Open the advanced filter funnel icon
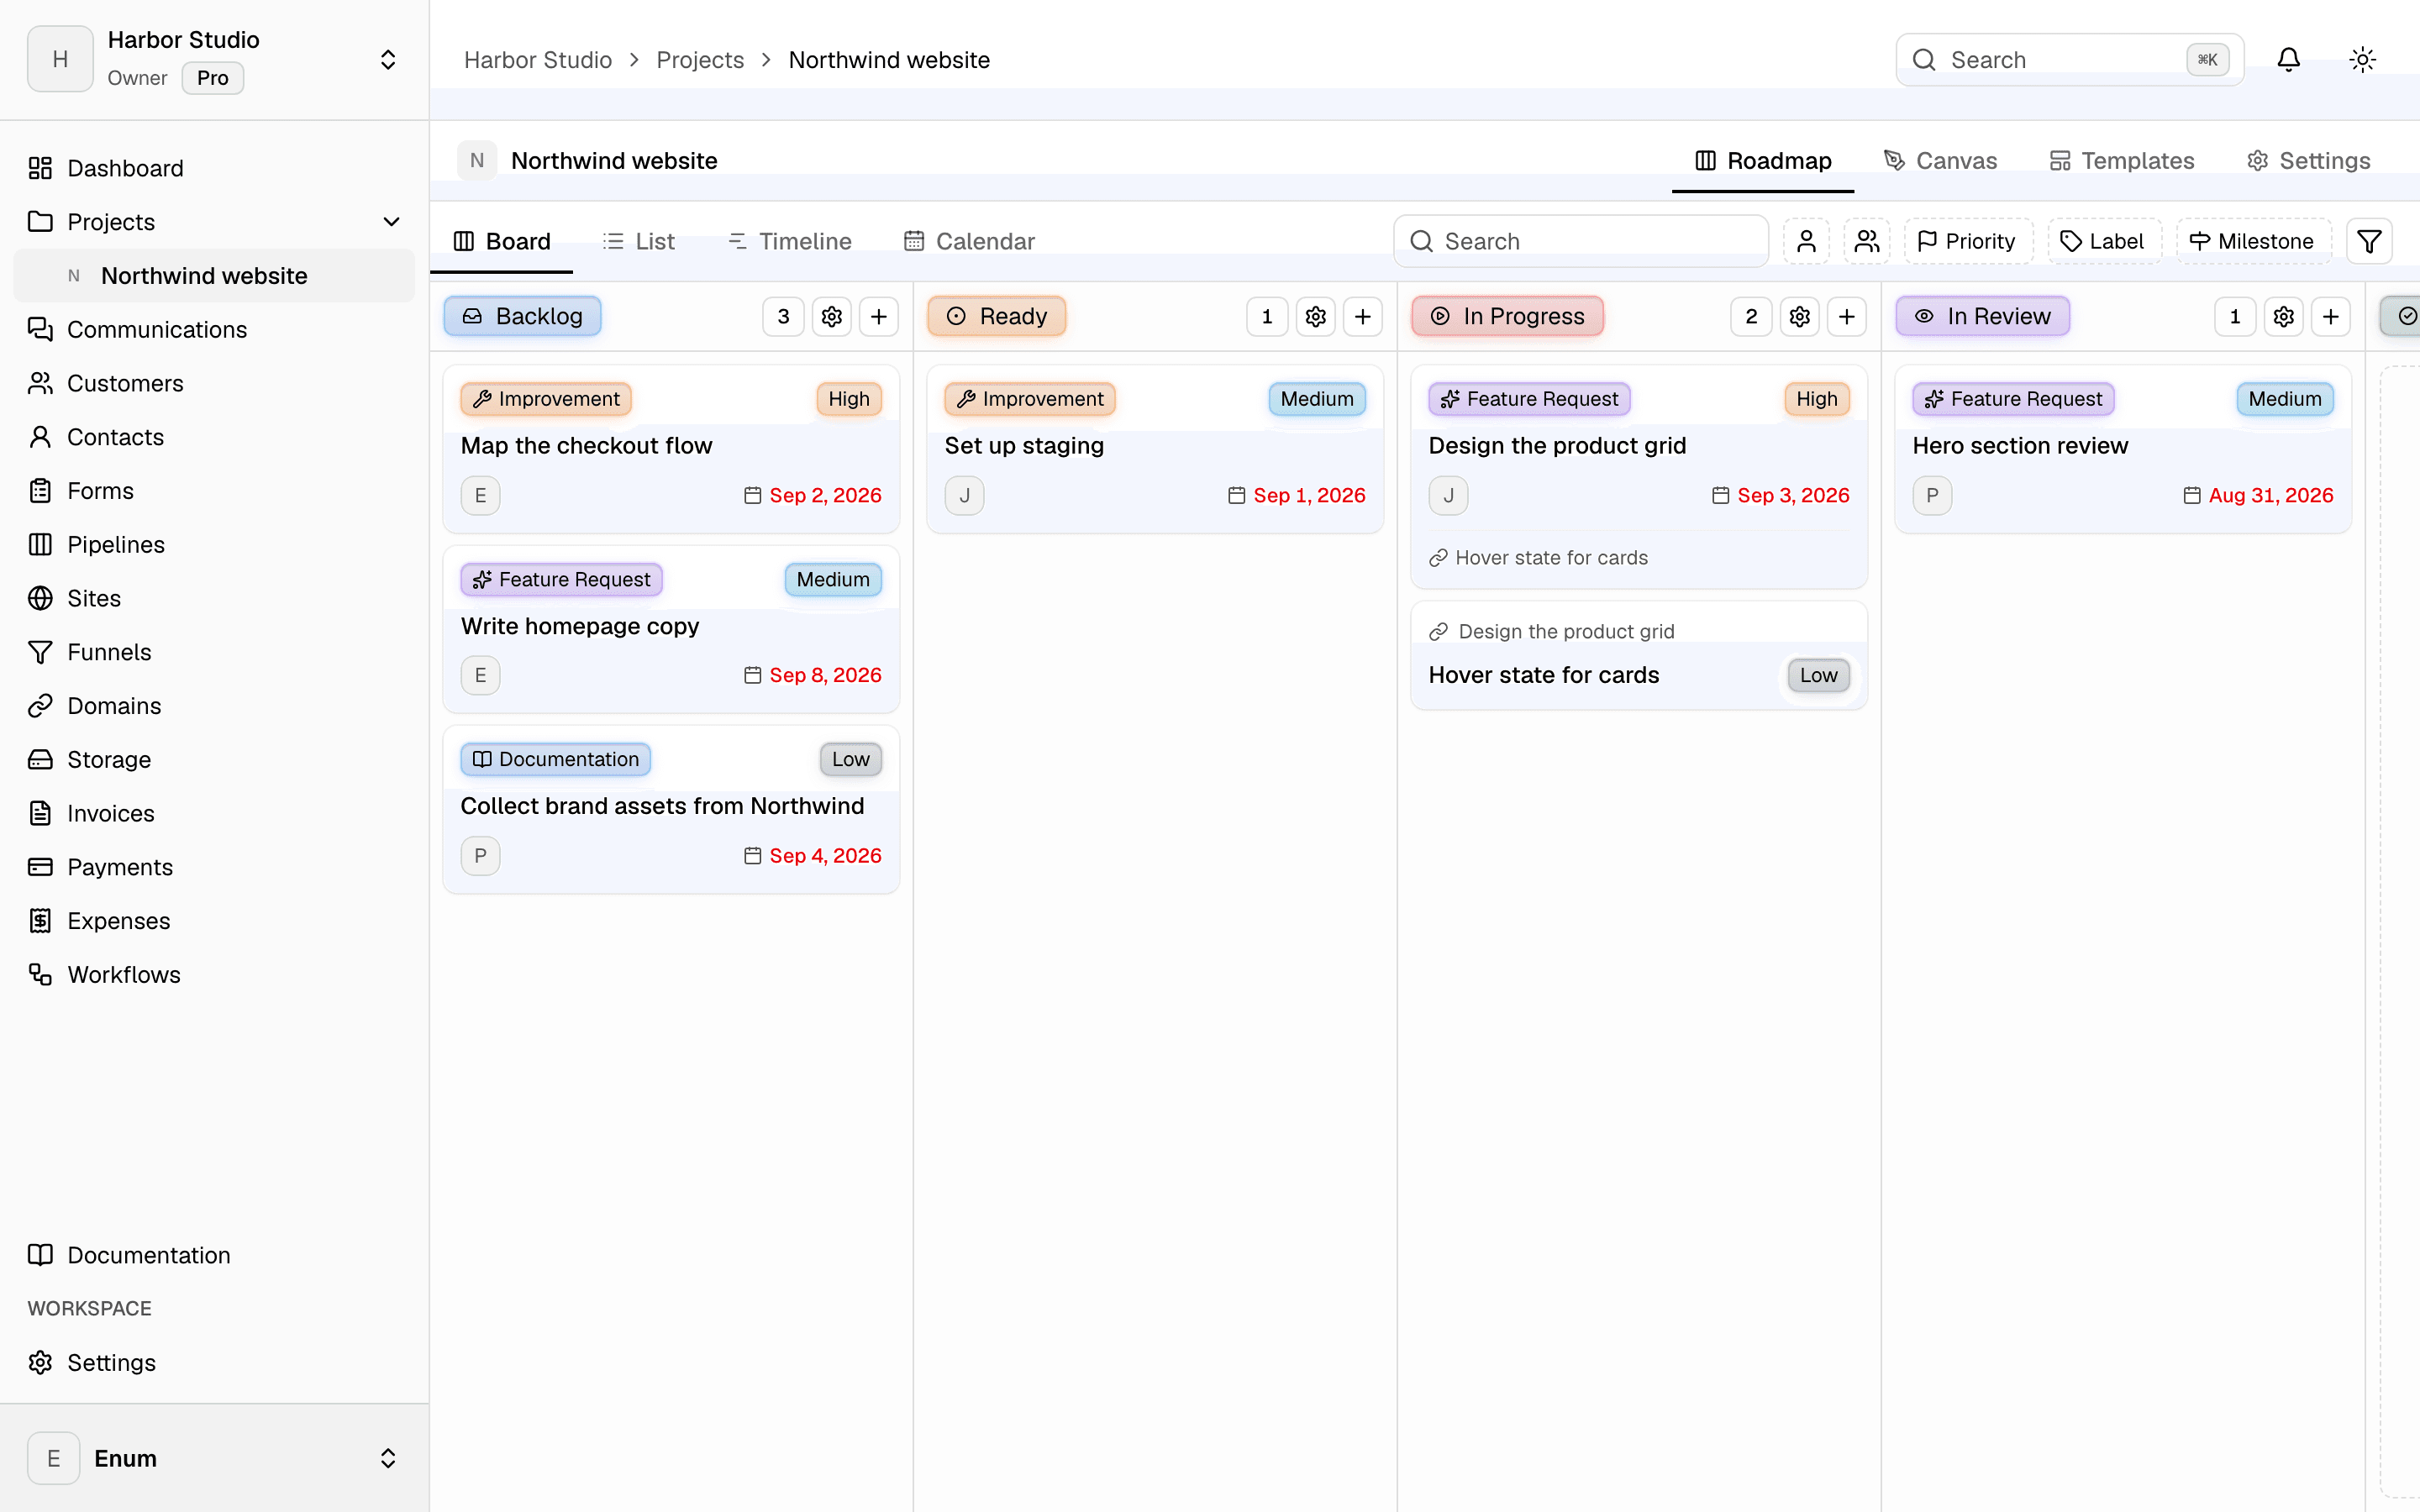The width and height of the screenshot is (2420, 1512). (x=2369, y=241)
